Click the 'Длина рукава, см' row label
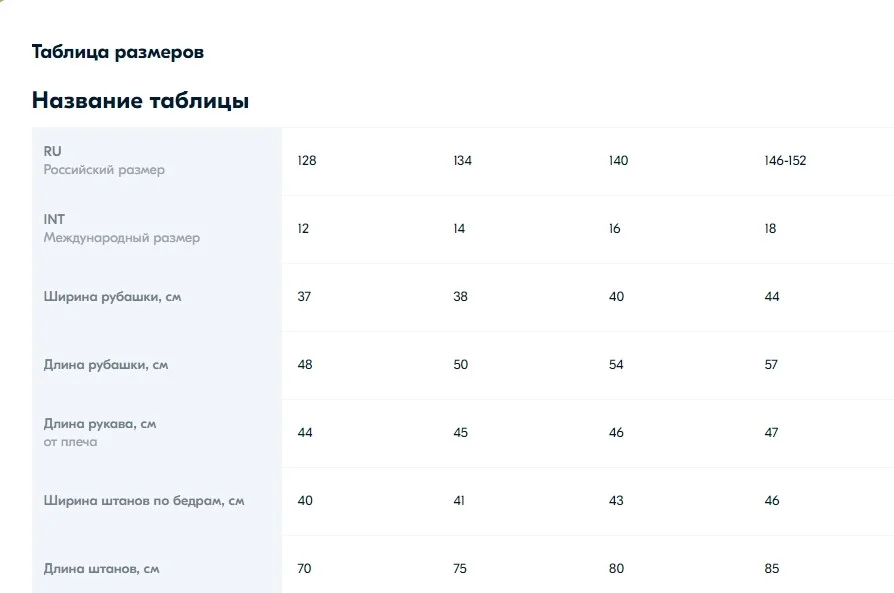Viewport: 894px width, 593px height. (x=100, y=424)
